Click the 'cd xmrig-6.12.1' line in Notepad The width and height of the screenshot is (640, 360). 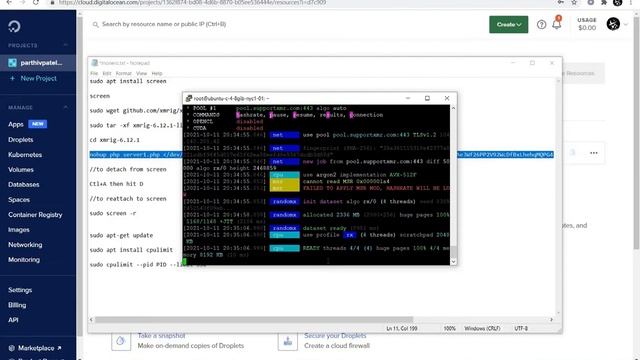(x=114, y=140)
